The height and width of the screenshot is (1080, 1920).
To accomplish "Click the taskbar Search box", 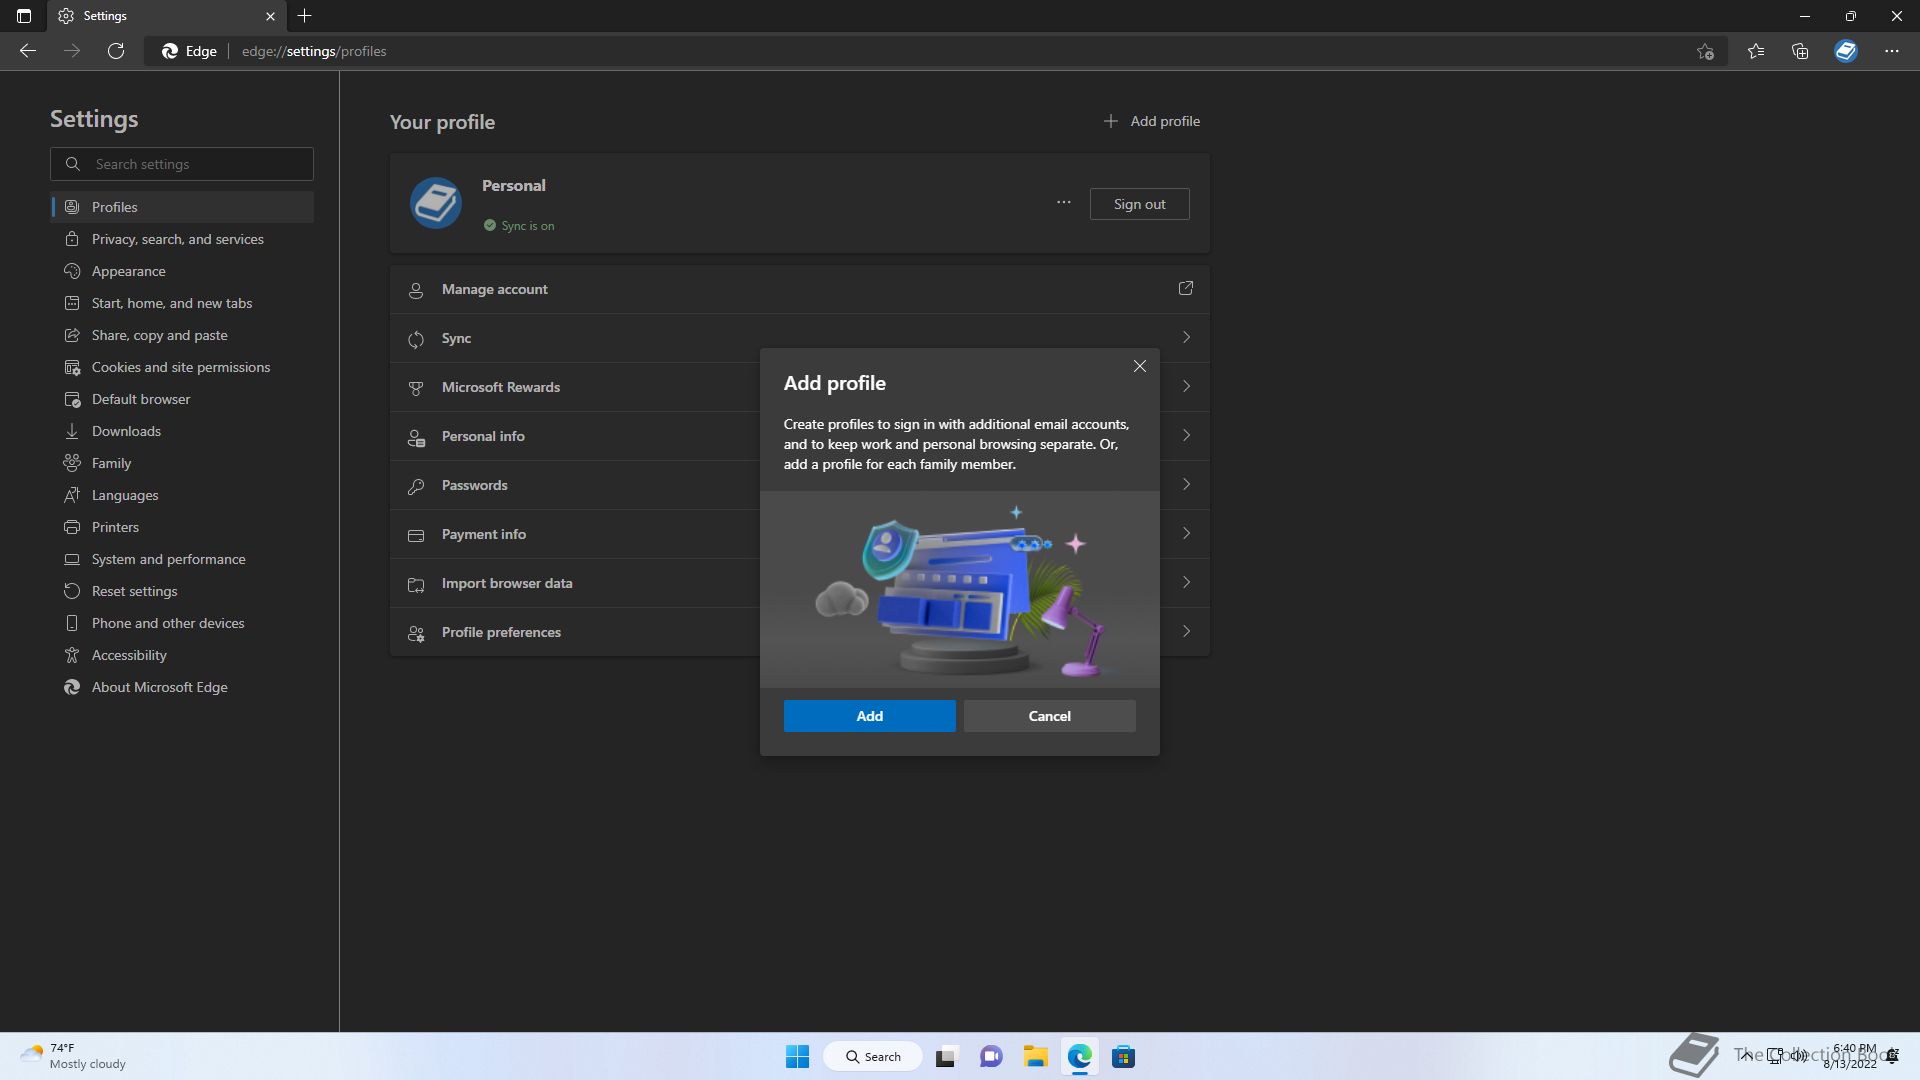I will [x=873, y=1057].
